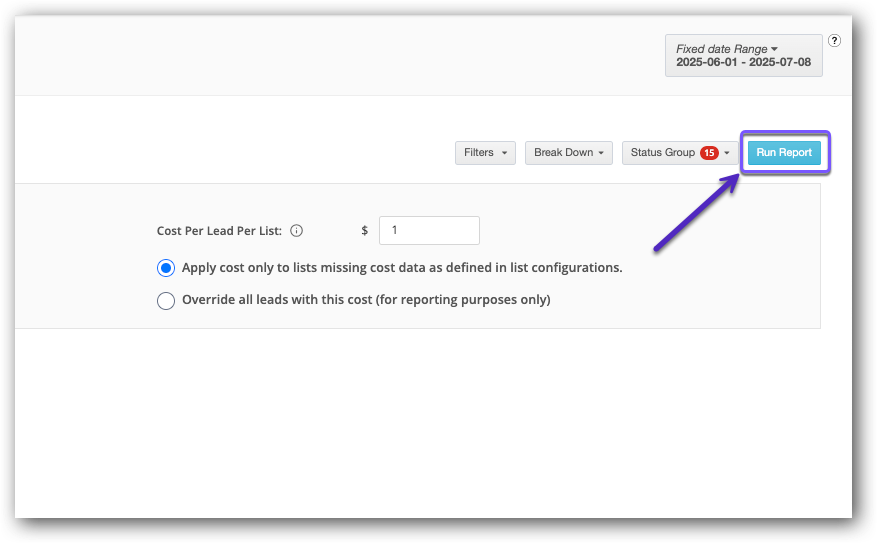The width and height of the screenshot is (877, 543).
Task: Select 'Apply cost only to lists' radio button
Action: (x=166, y=268)
